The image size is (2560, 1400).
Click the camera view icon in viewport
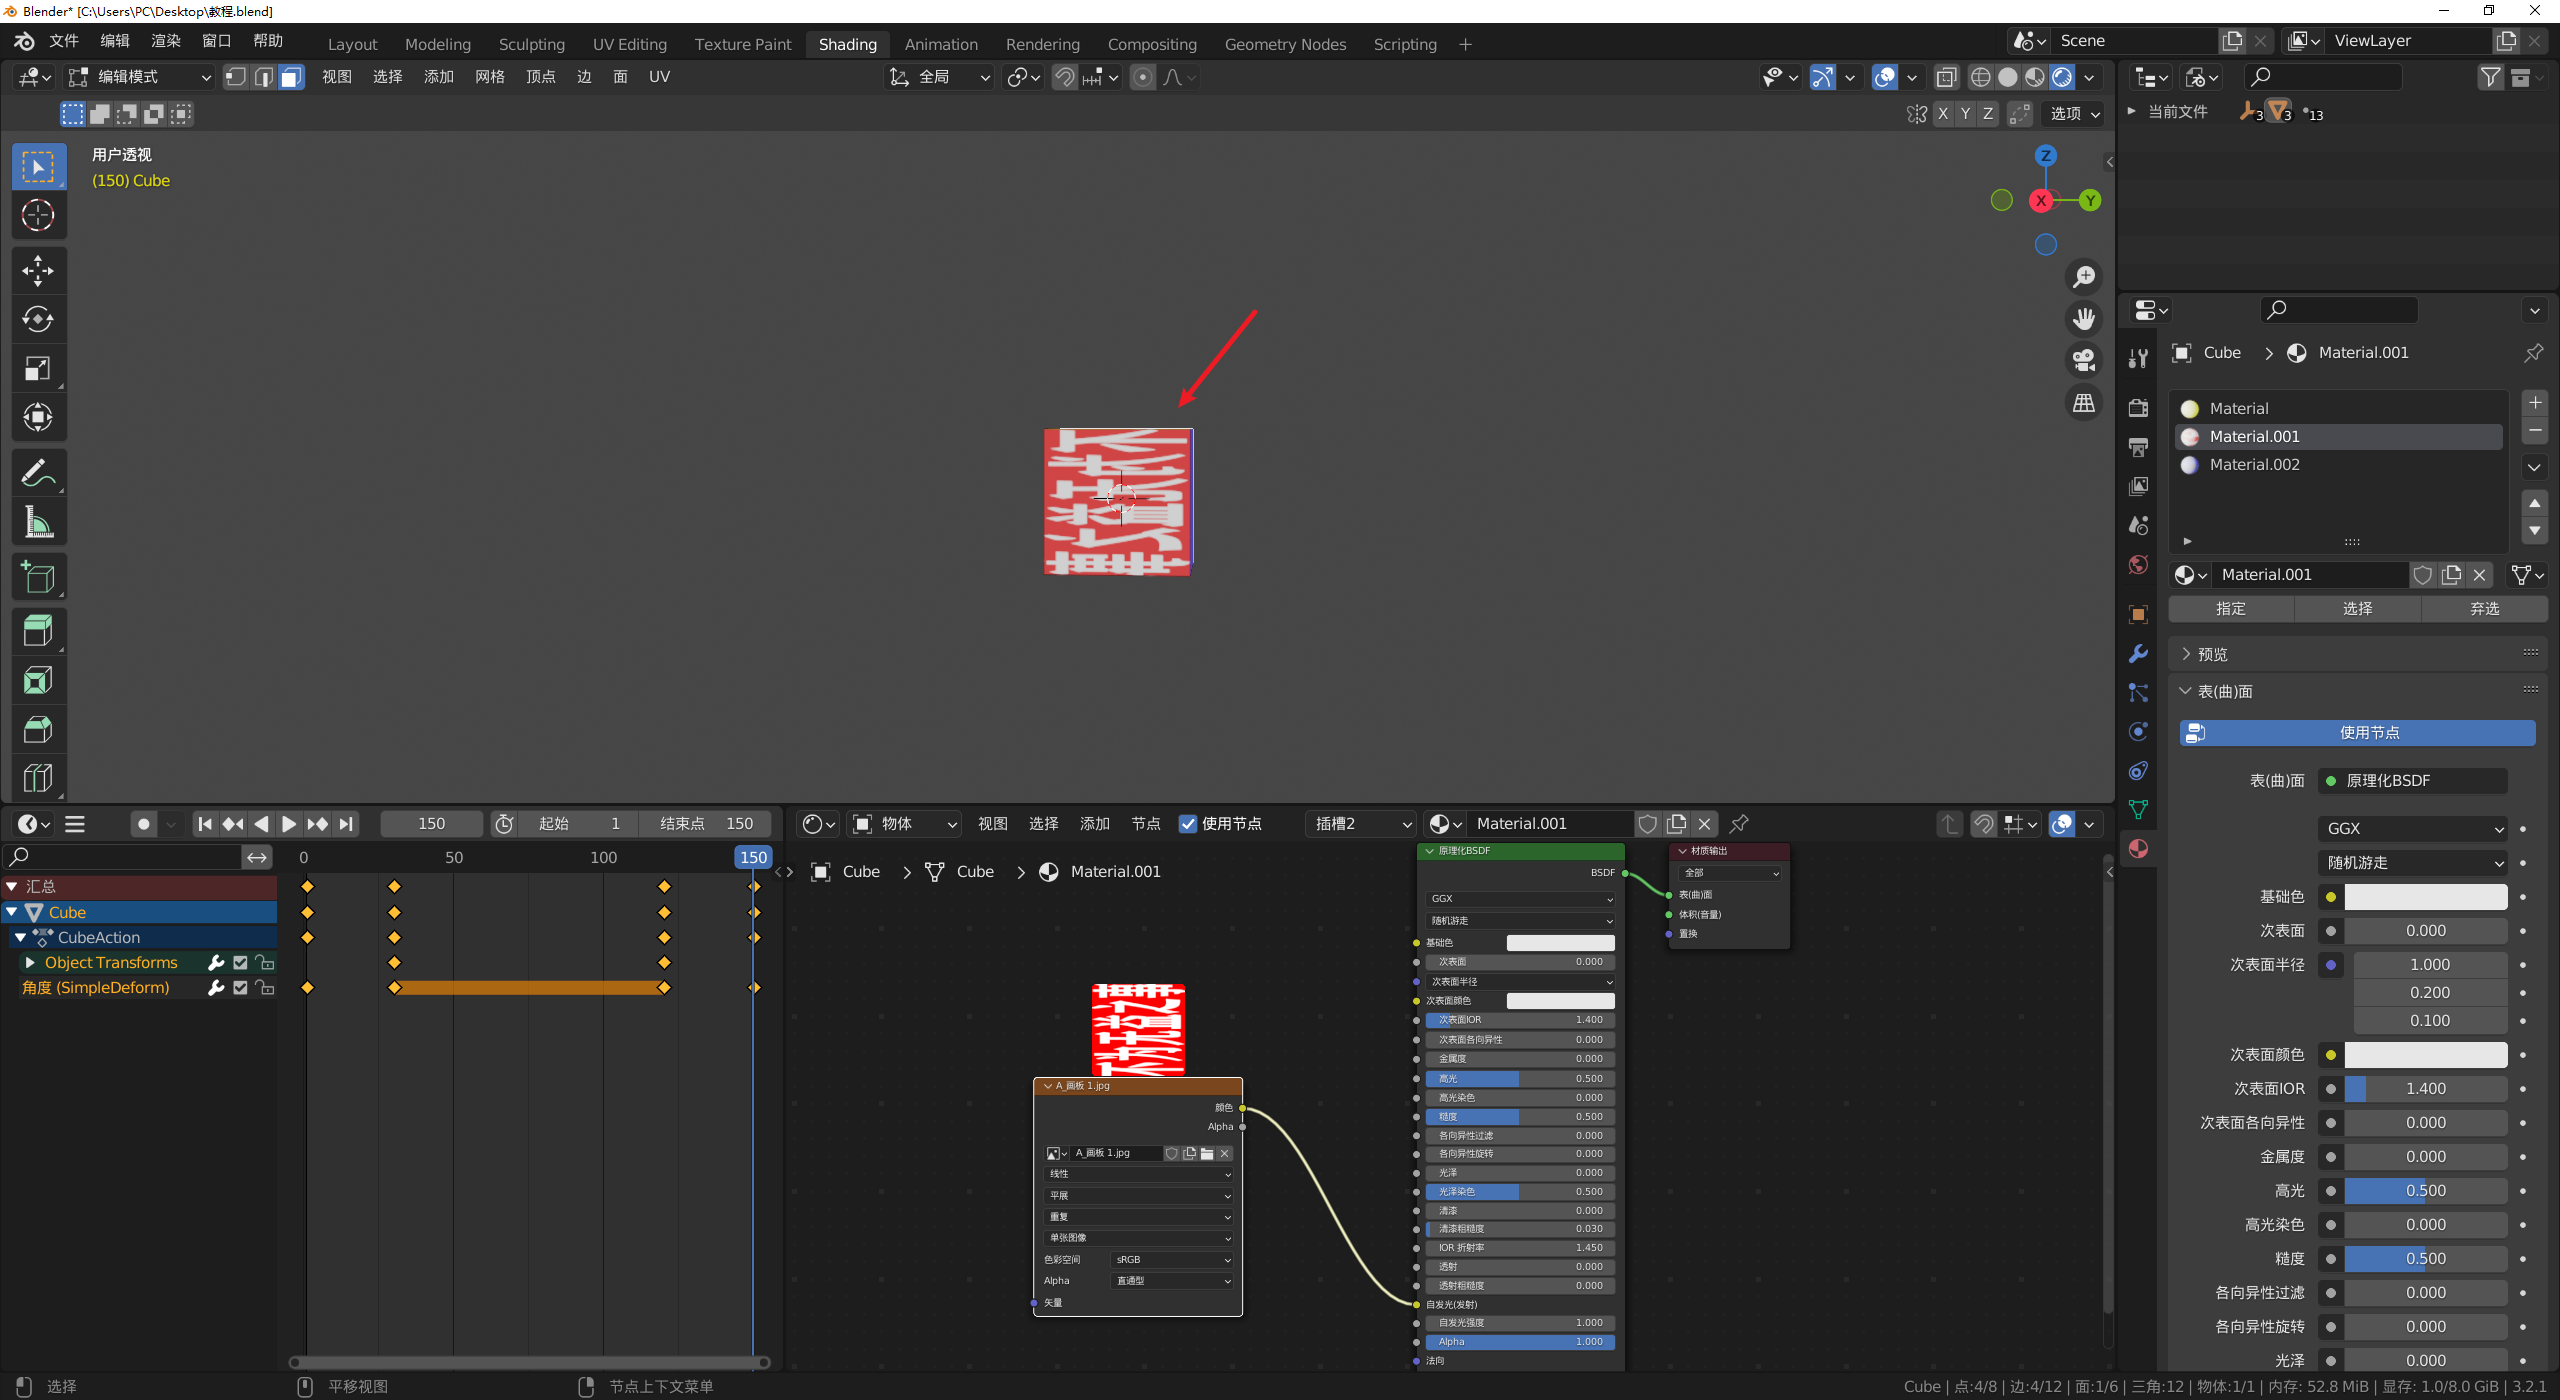click(x=2084, y=360)
